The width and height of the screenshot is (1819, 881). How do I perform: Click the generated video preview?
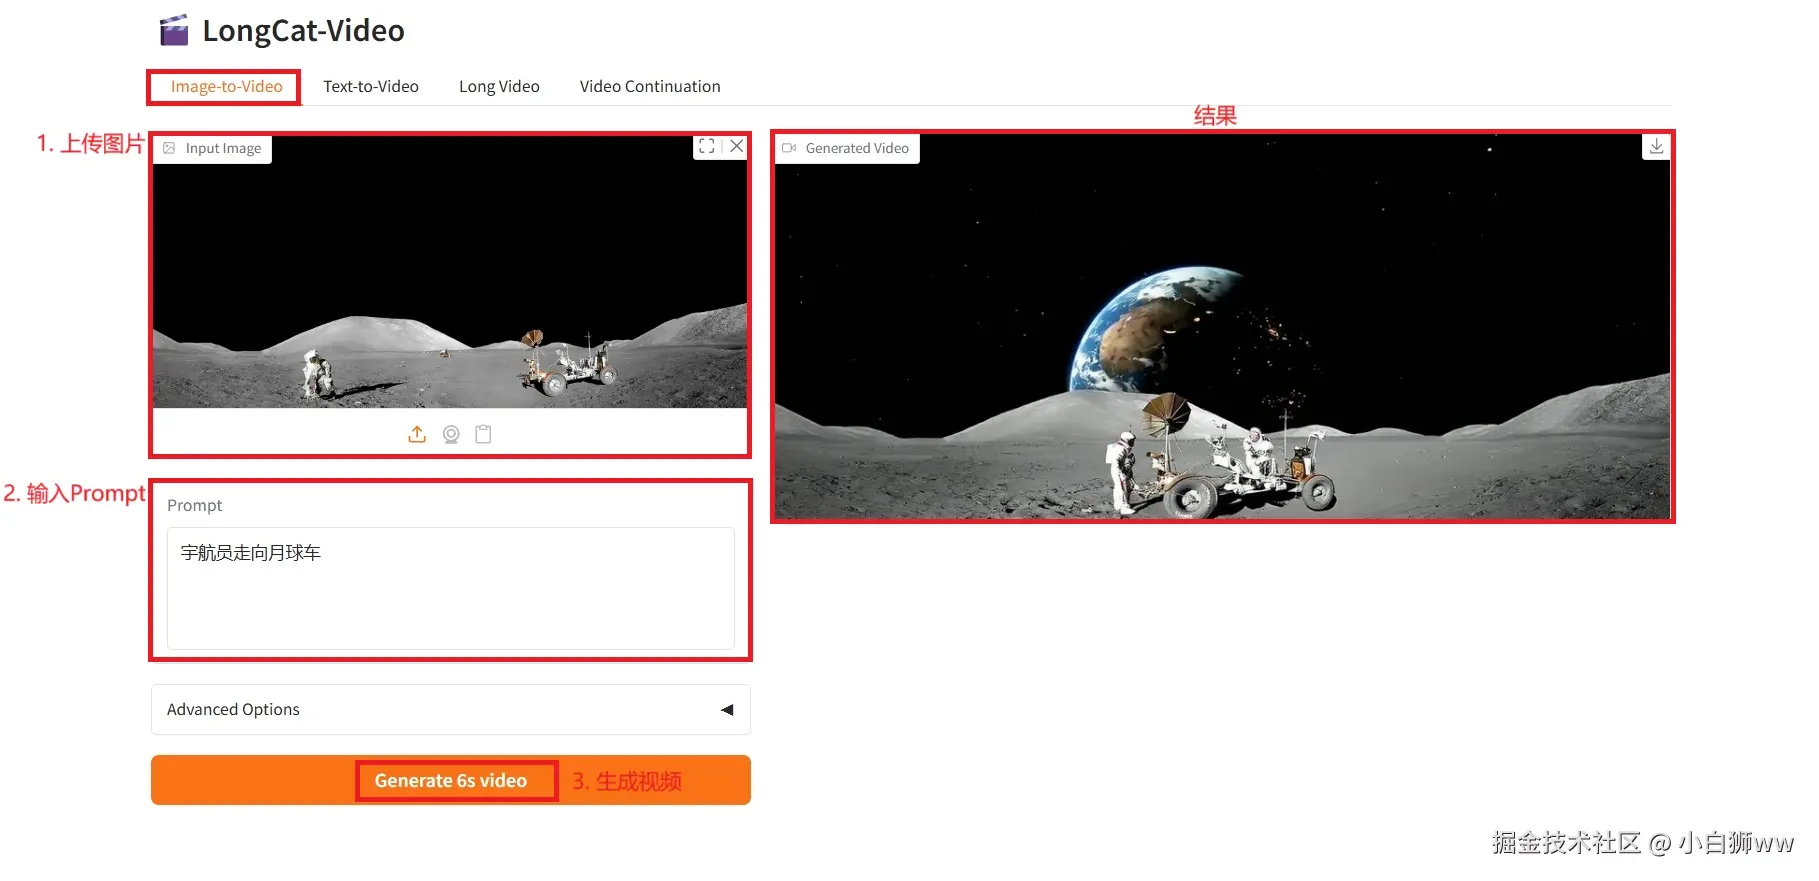(1222, 327)
